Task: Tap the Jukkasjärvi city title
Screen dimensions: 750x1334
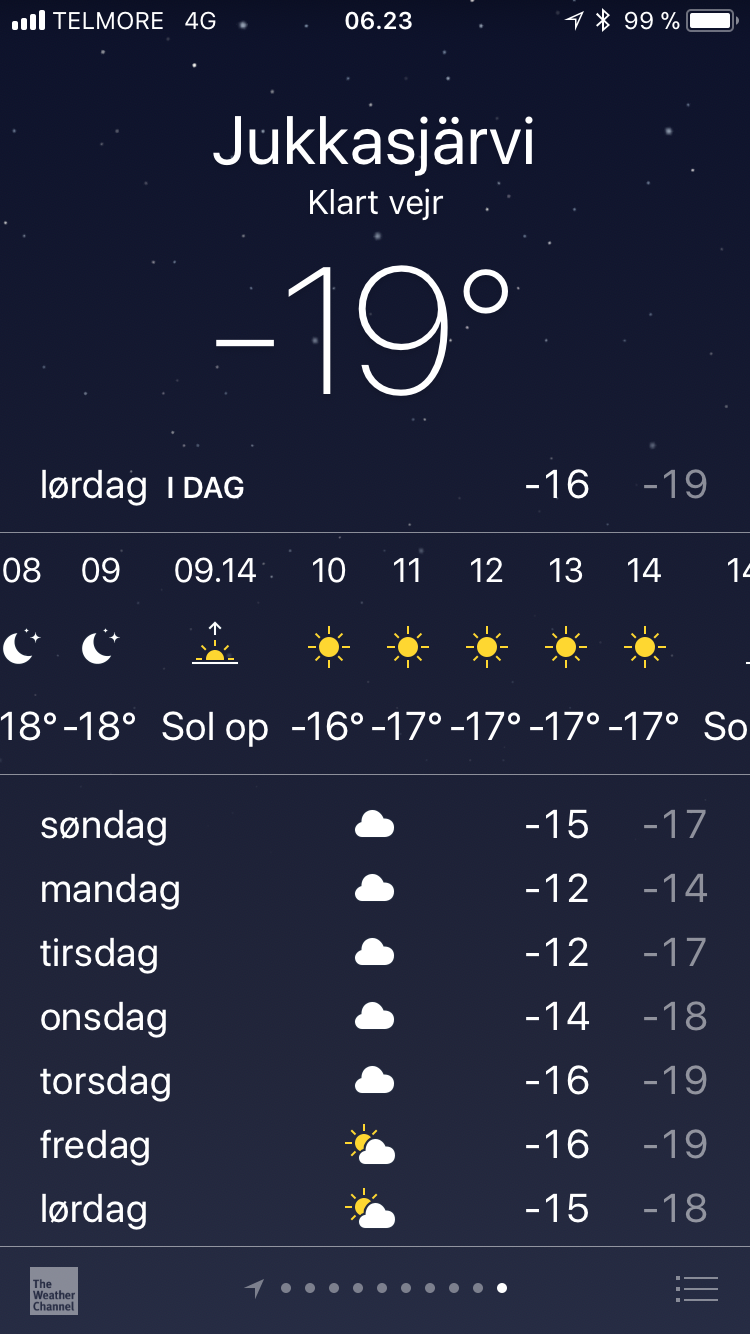Action: (374, 143)
